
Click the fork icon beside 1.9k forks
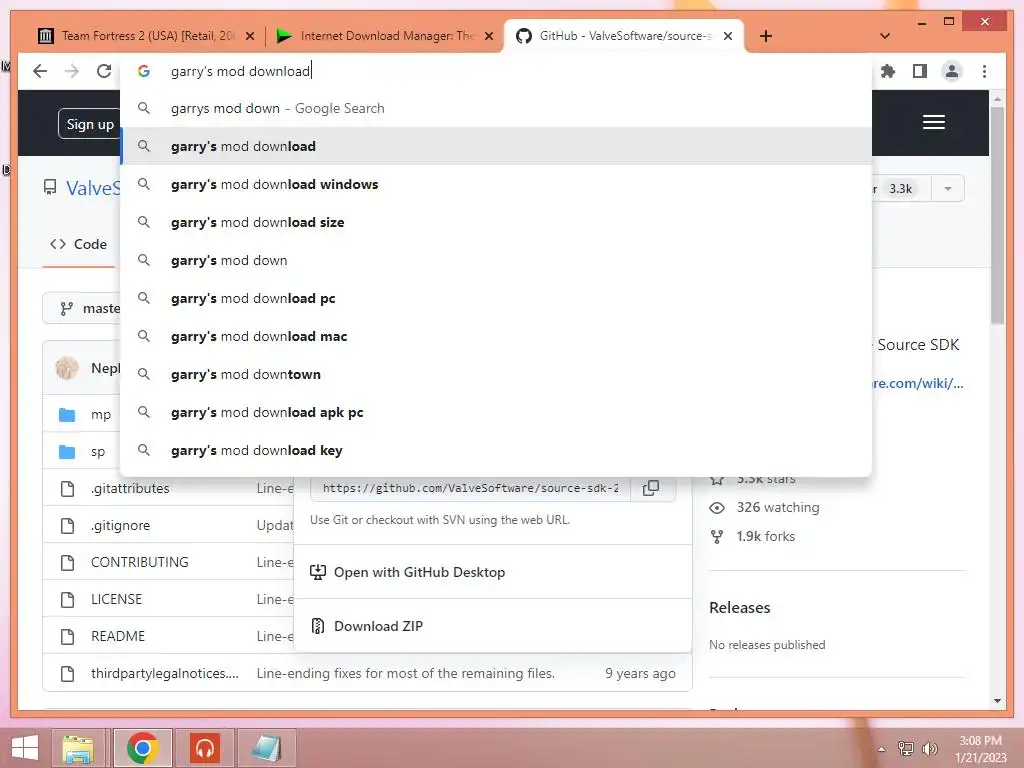[717, 537]
